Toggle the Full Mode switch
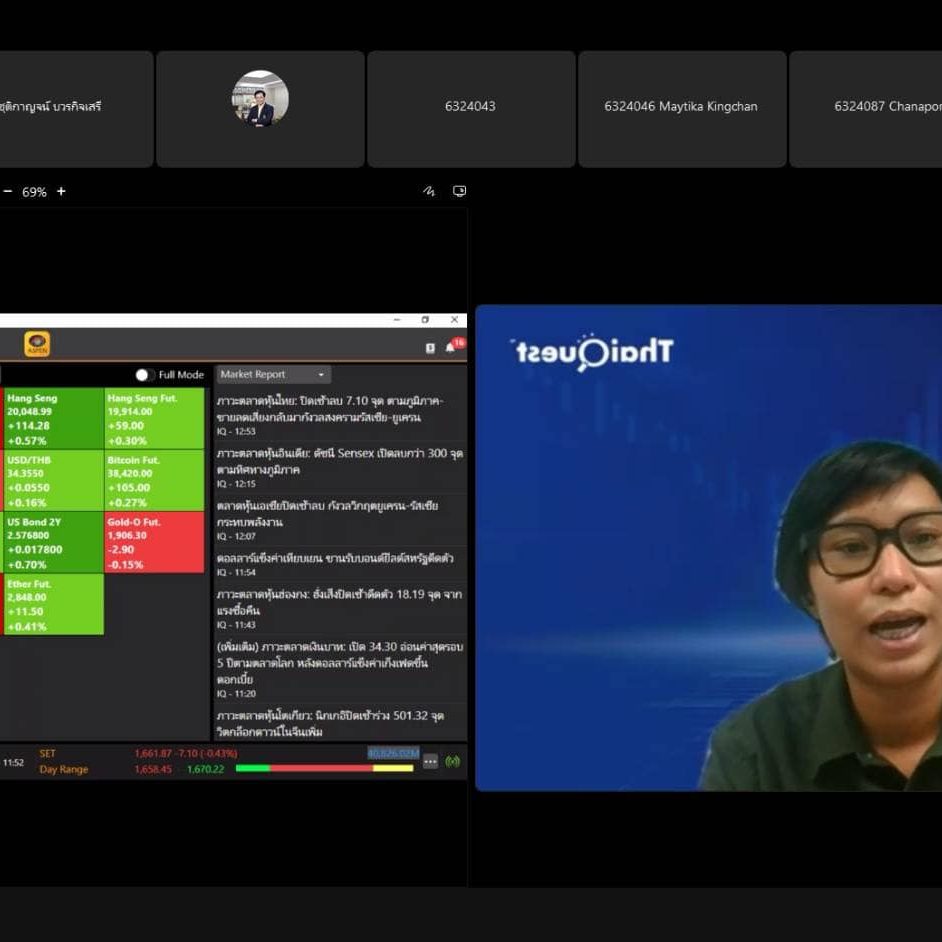Image resolution: width=942 pixels, height=942 pixels. click(x=145, y=375)
